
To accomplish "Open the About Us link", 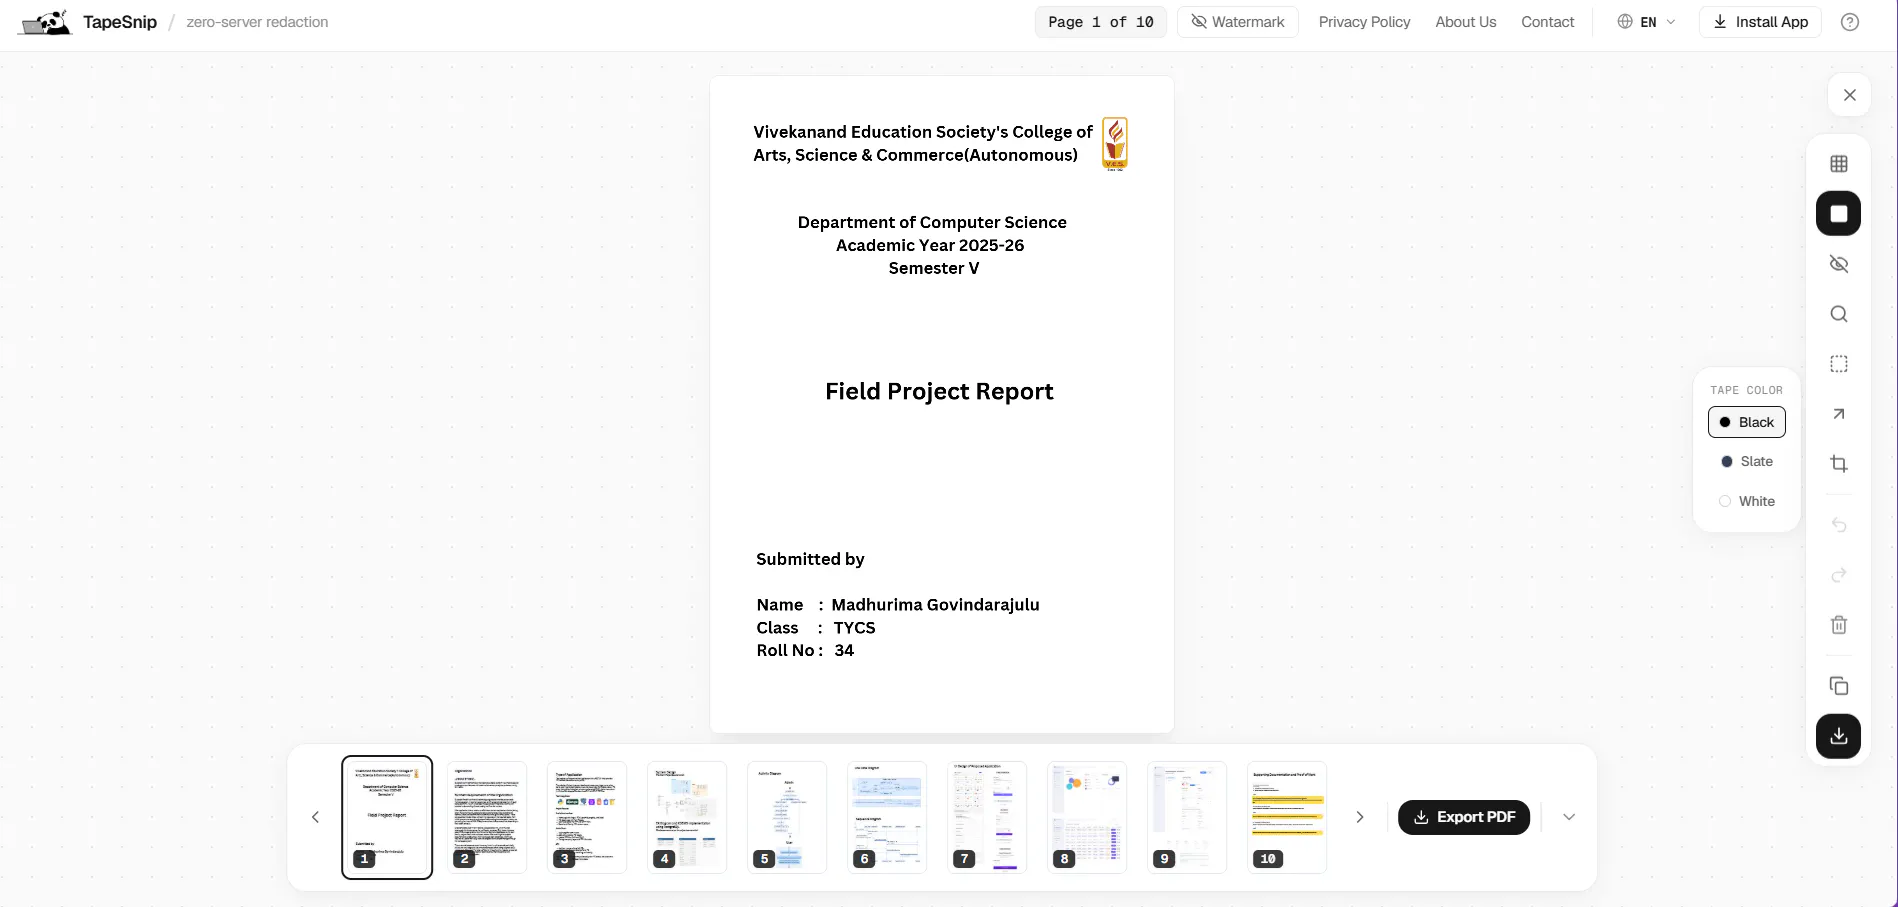I will [1466, 22].
